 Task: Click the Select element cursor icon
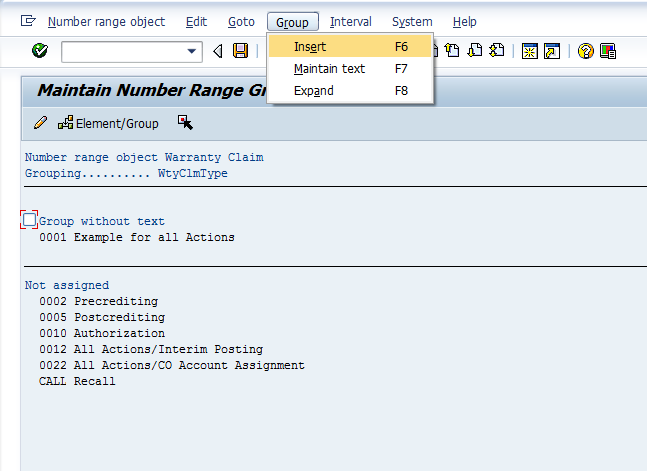coord(185,123)
